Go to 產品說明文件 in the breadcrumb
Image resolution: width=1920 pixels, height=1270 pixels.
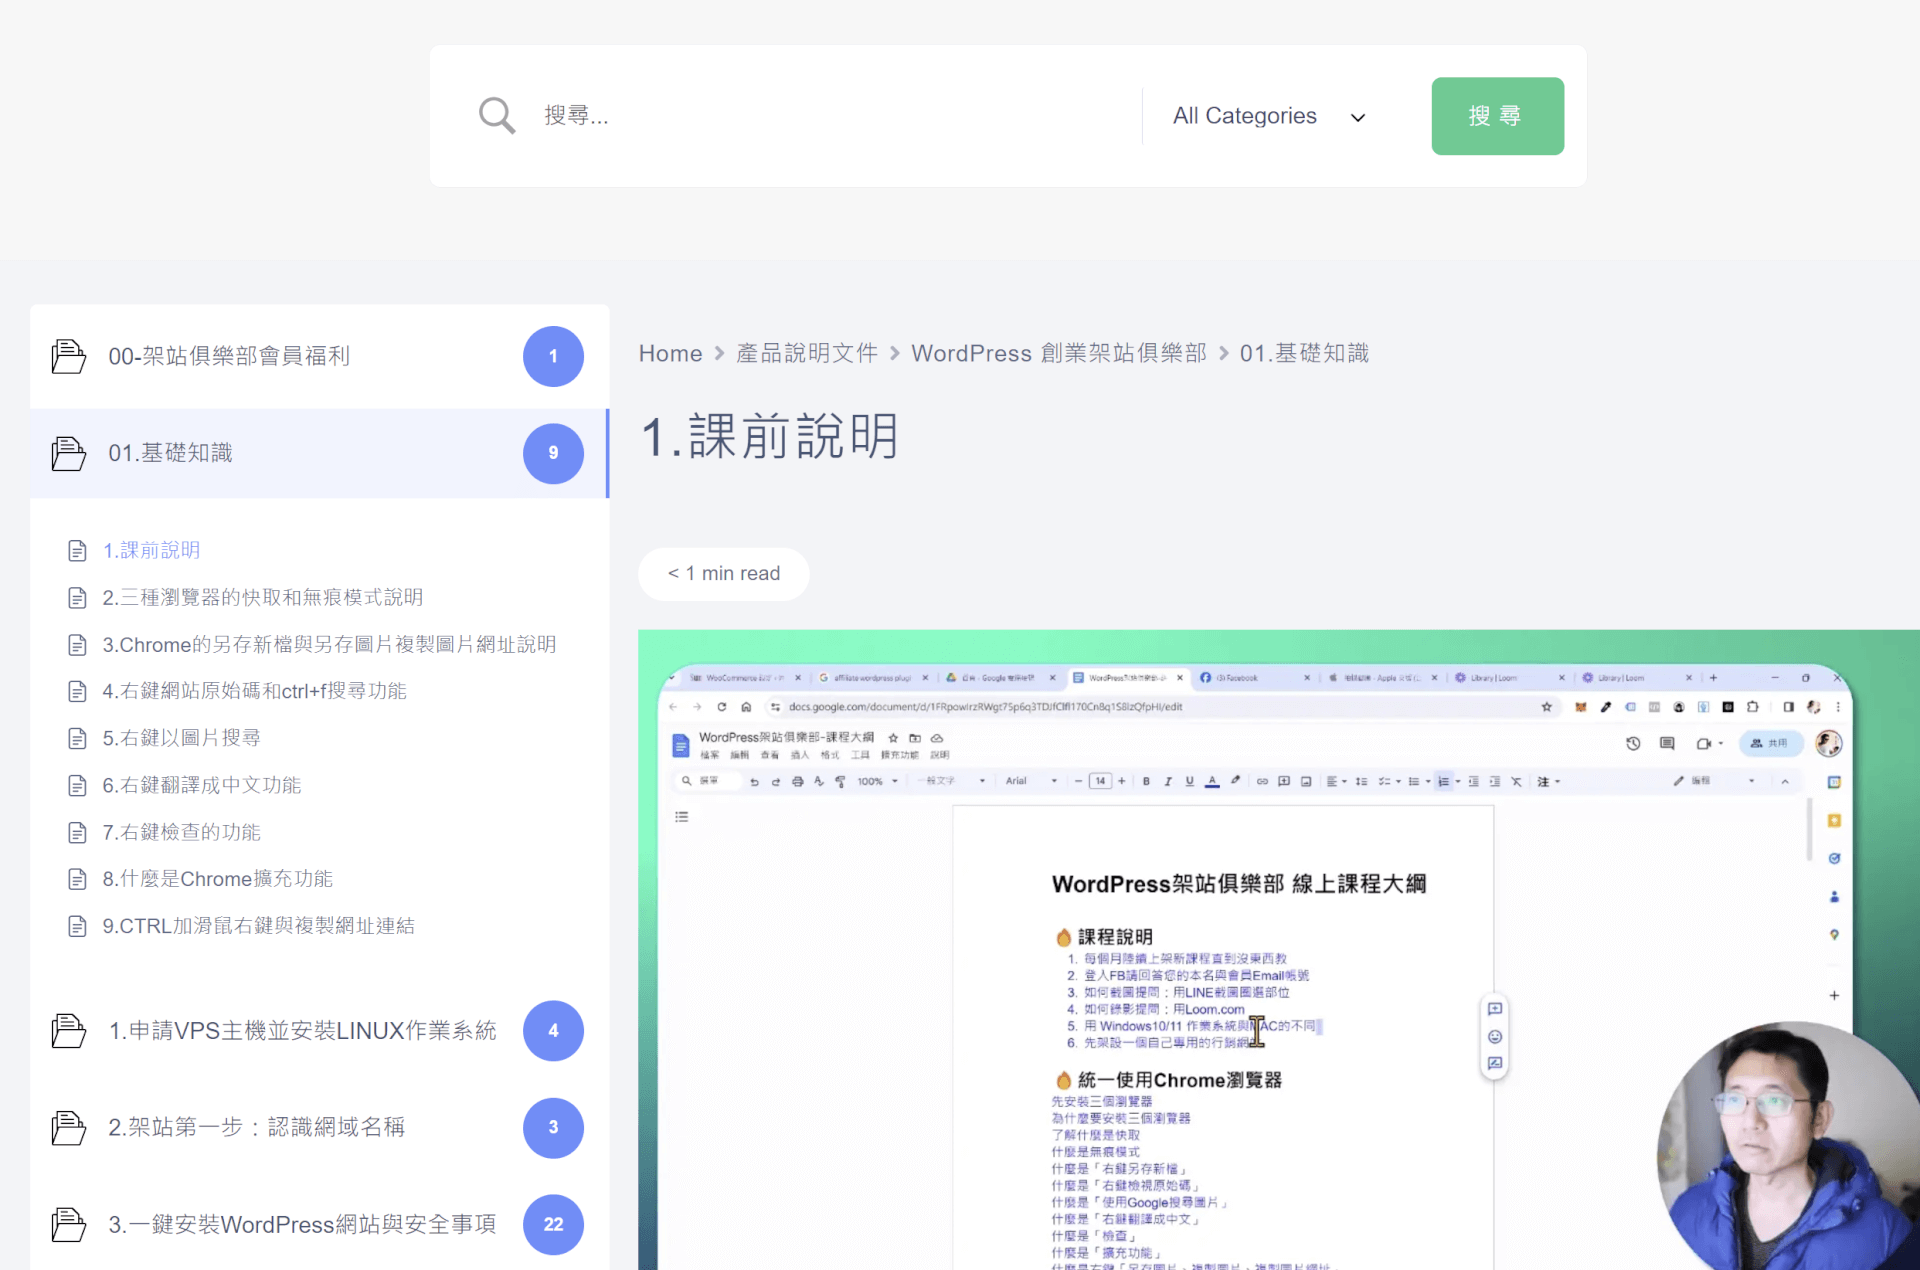click(807, 354)
